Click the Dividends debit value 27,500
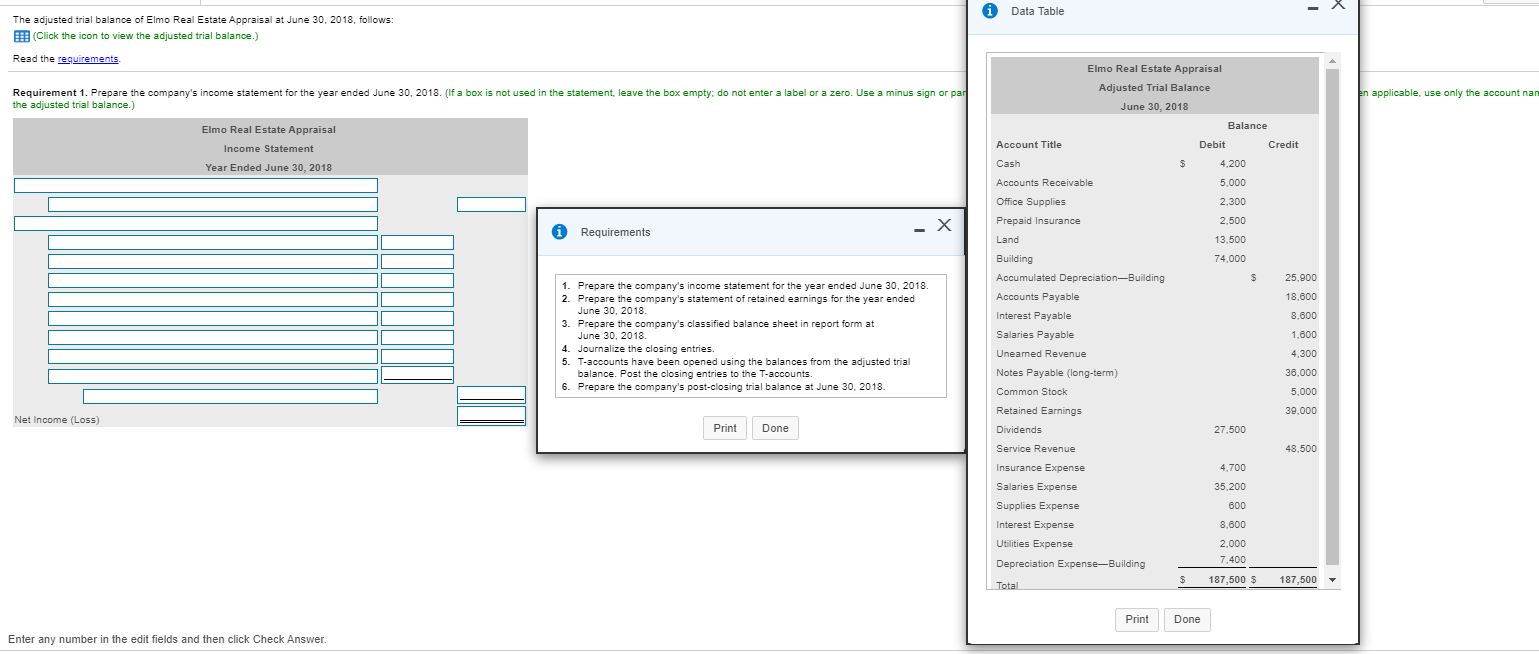1539x654 pixels. point(1230,430)
